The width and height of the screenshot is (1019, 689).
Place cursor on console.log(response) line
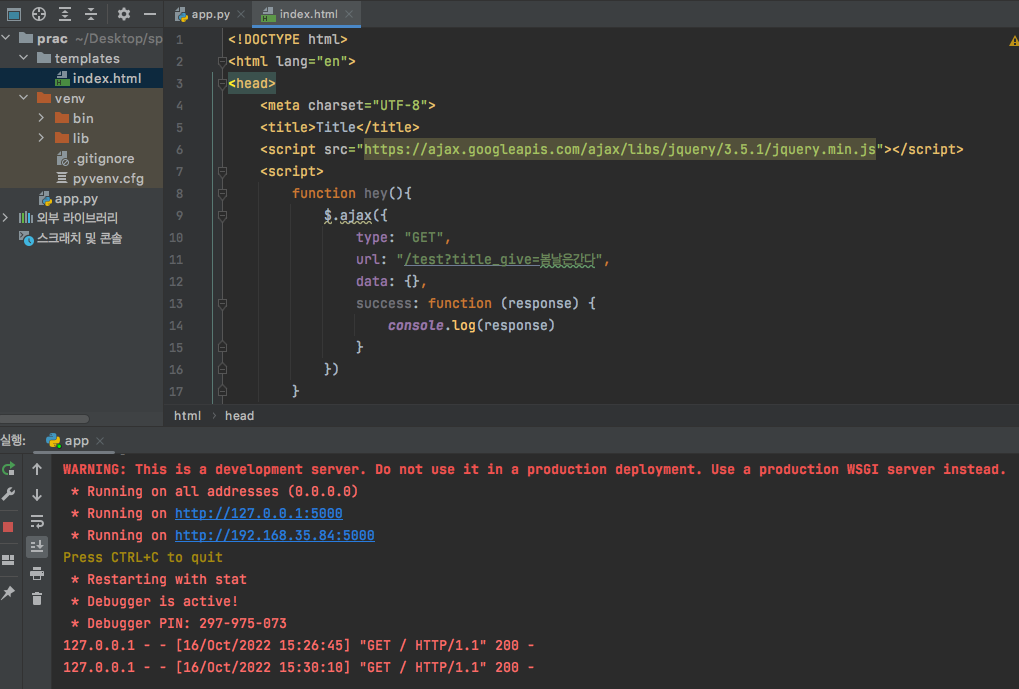coord(471,325)
